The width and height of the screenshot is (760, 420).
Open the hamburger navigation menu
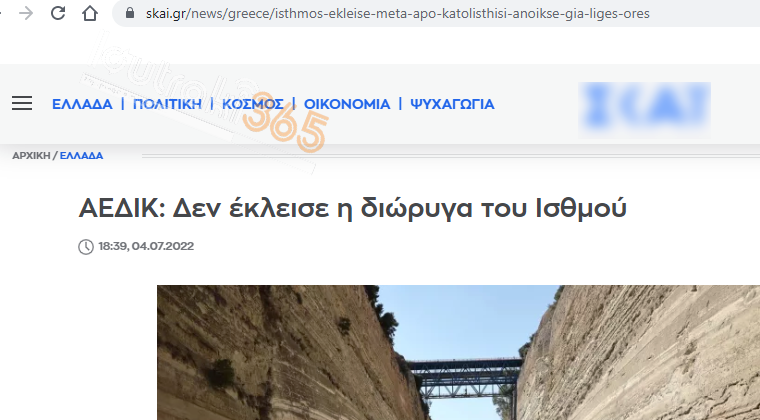[22, 103]
